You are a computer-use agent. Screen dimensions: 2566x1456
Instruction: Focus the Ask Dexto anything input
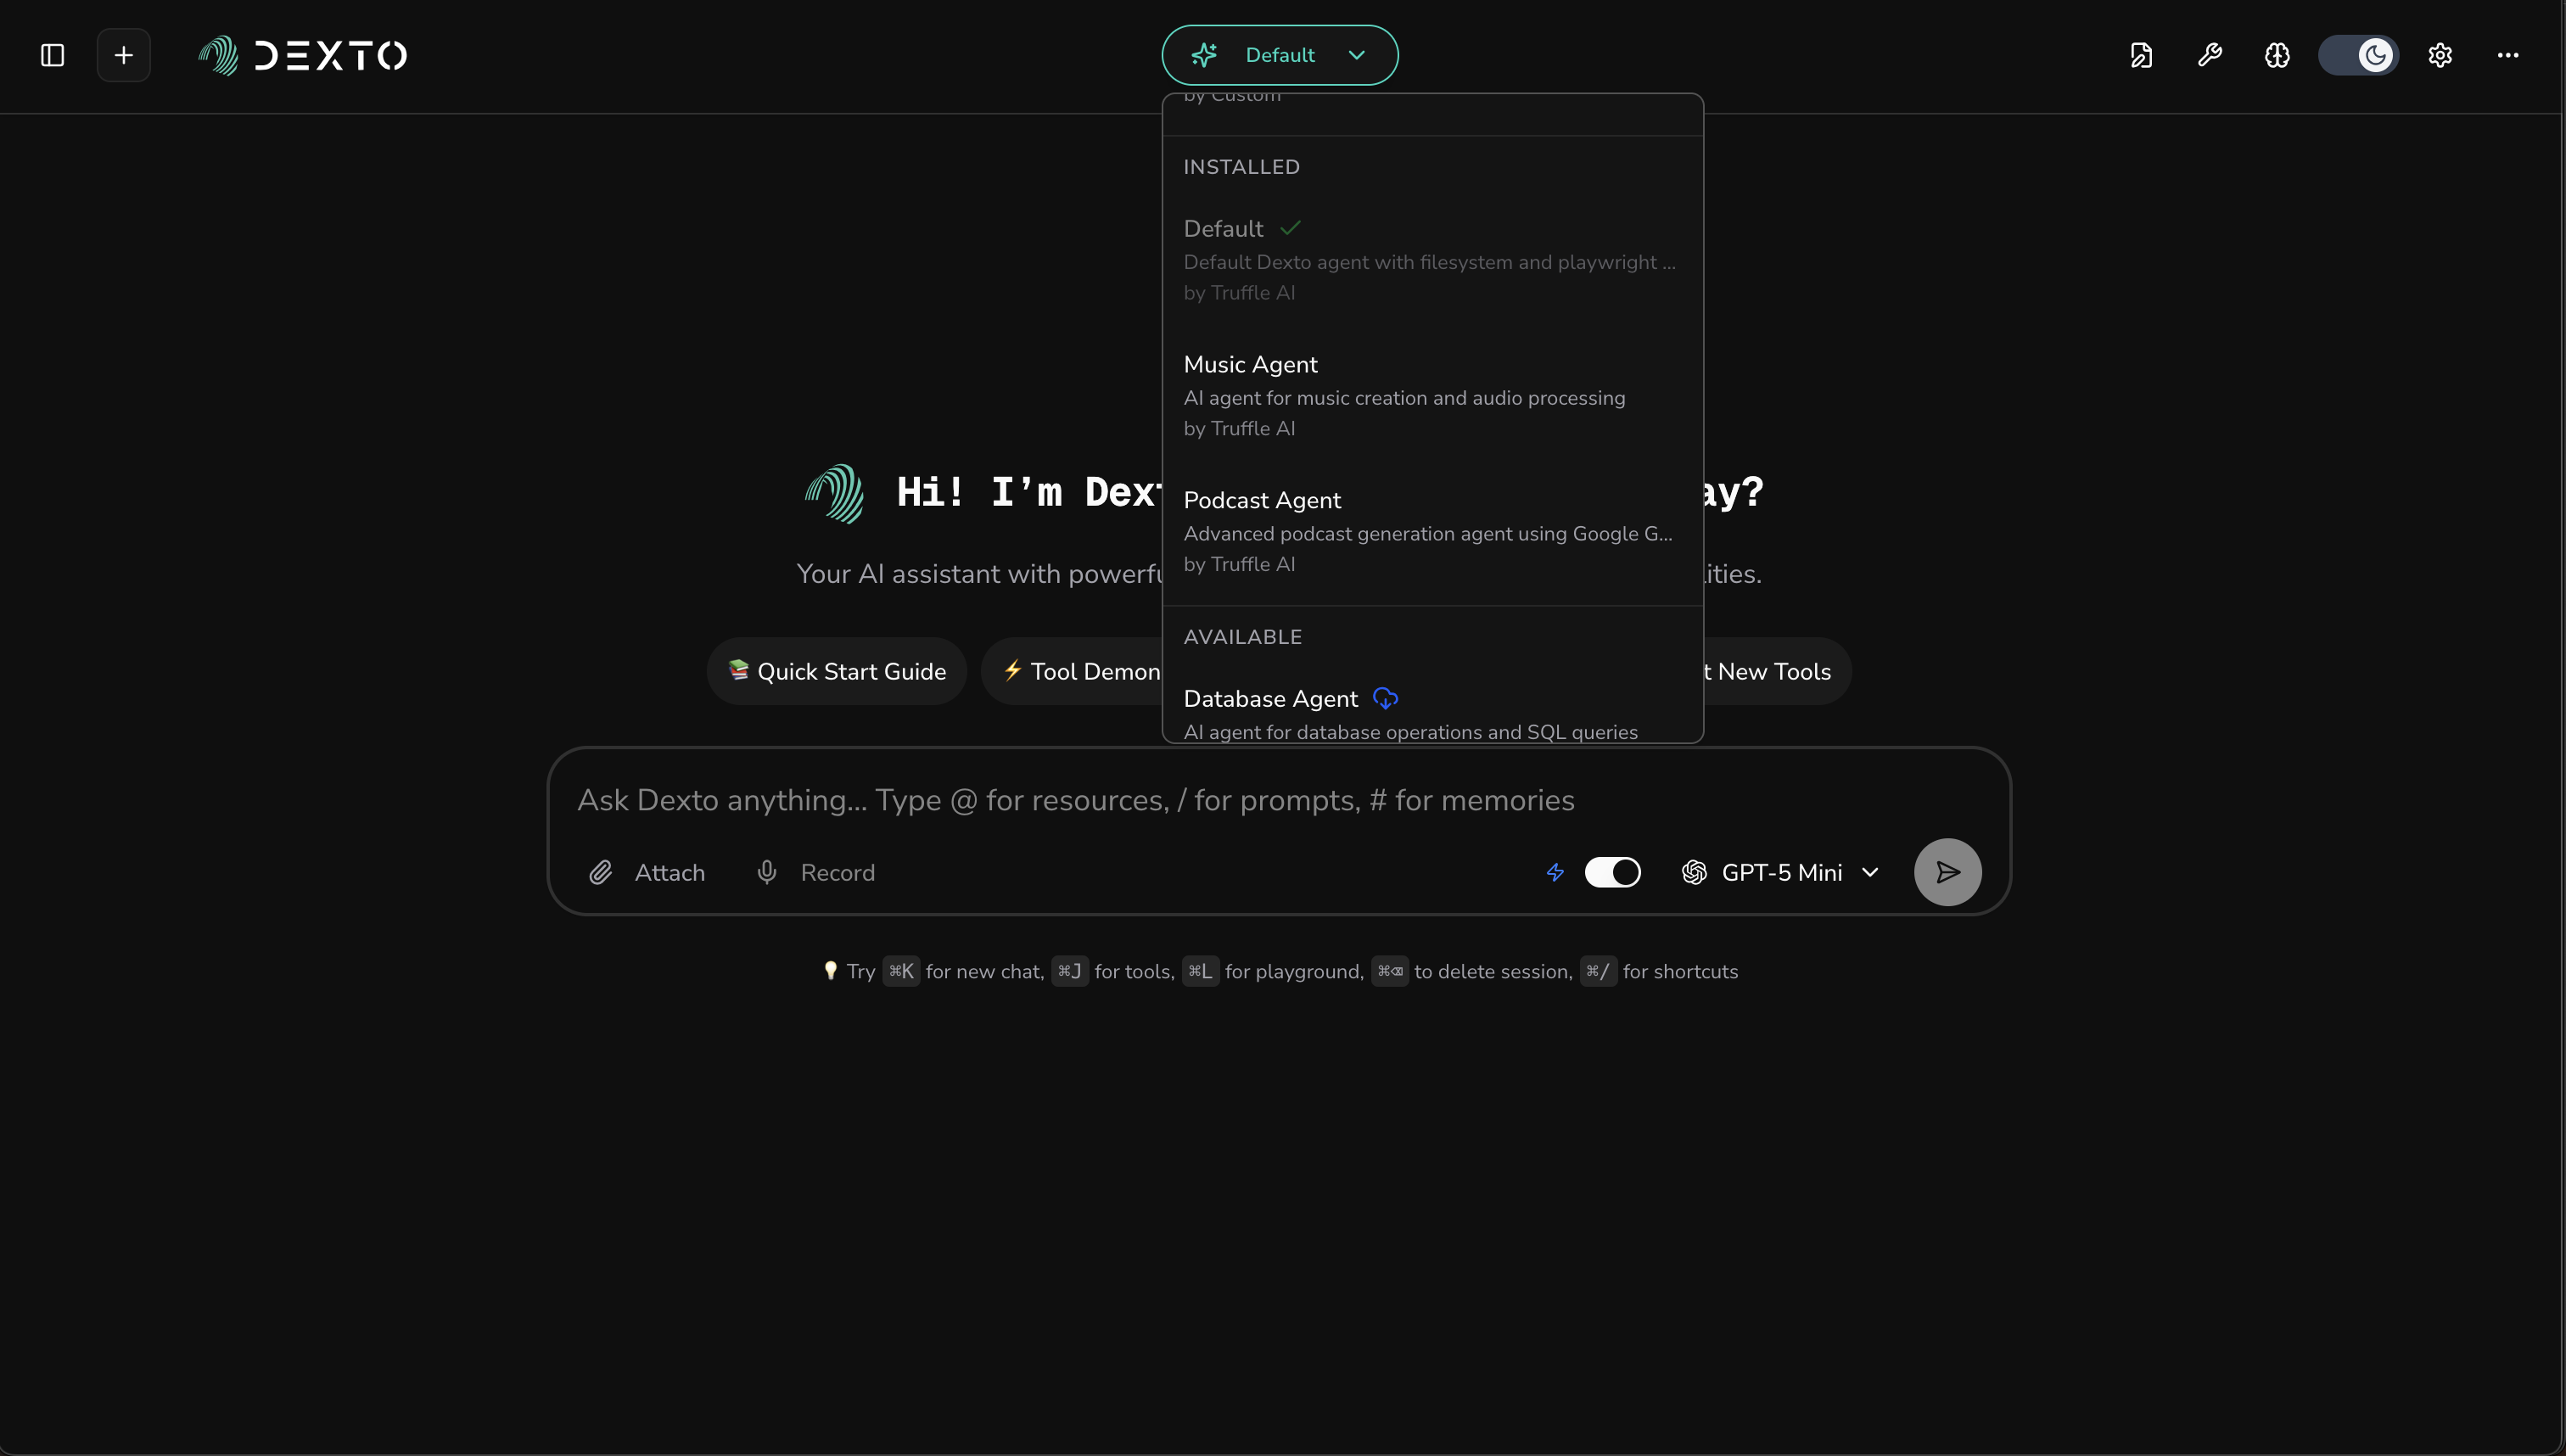tap(1075, 800)
